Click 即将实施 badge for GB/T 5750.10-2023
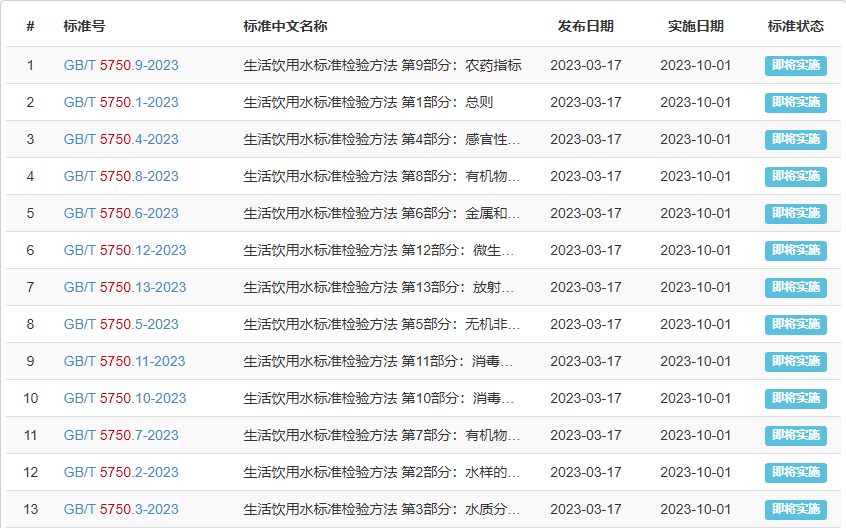Image resolution: width=846 pixels, height=528 pixels. pyautogui.click(x=796, y=399)
